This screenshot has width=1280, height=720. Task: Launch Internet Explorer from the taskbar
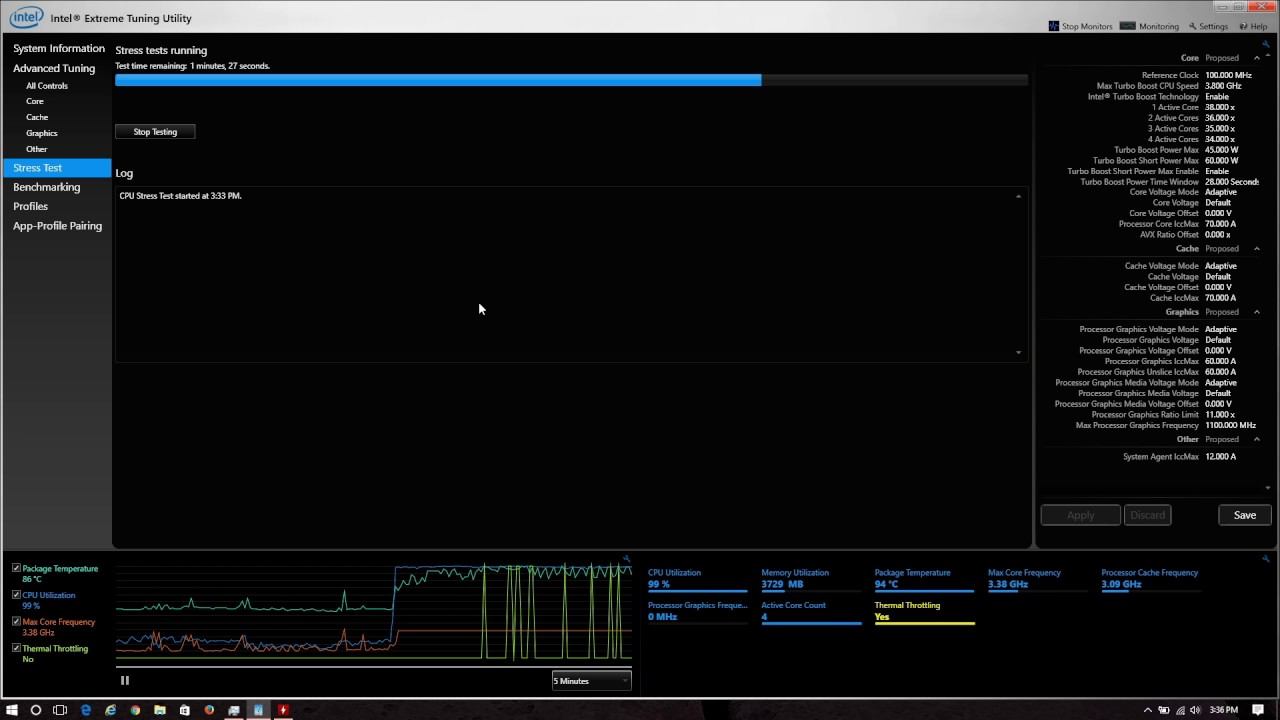[111, 710]
